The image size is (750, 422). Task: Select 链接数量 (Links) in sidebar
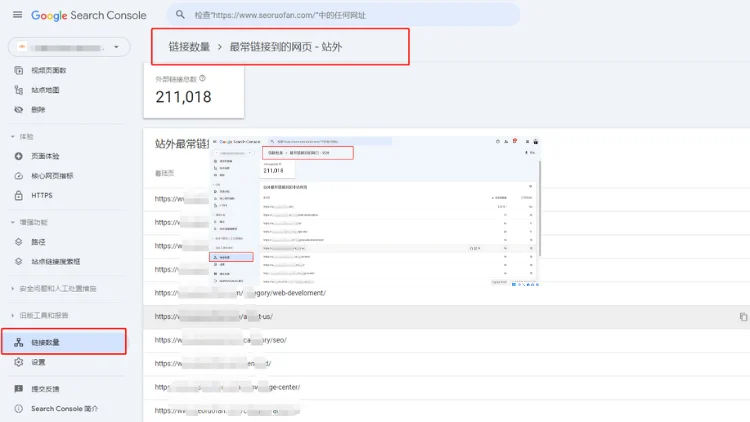[x=64, y=342]
